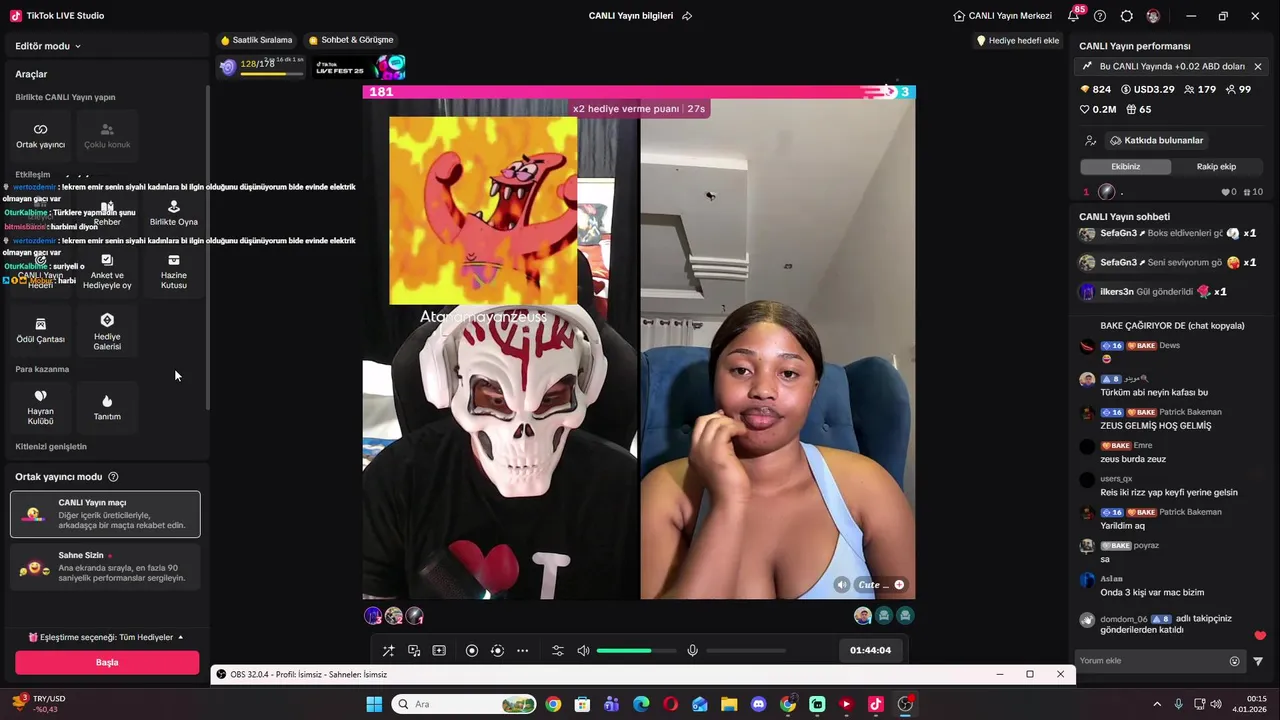The width and height of the screenshot is (1280, 720).
Task: Maximize the OBS 32.0.4 window
Action: click(x=1030, y=674)
